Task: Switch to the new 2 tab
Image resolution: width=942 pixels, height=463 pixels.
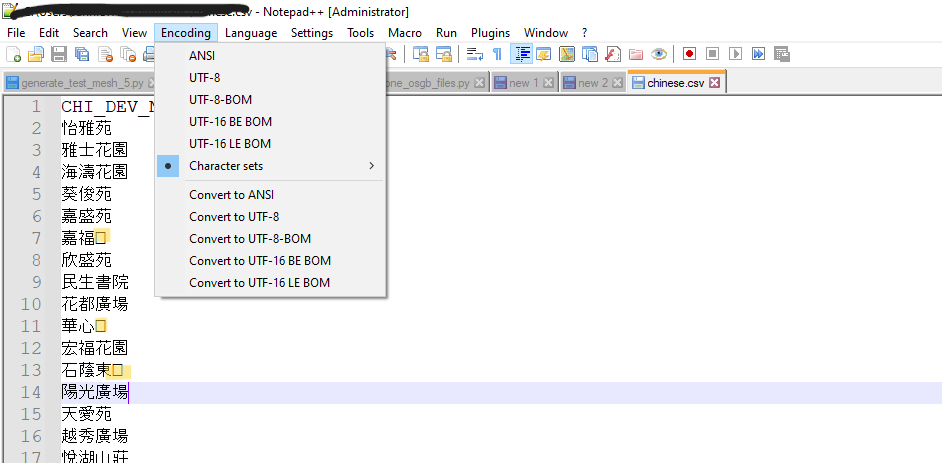Action: [x=592, y=83]
